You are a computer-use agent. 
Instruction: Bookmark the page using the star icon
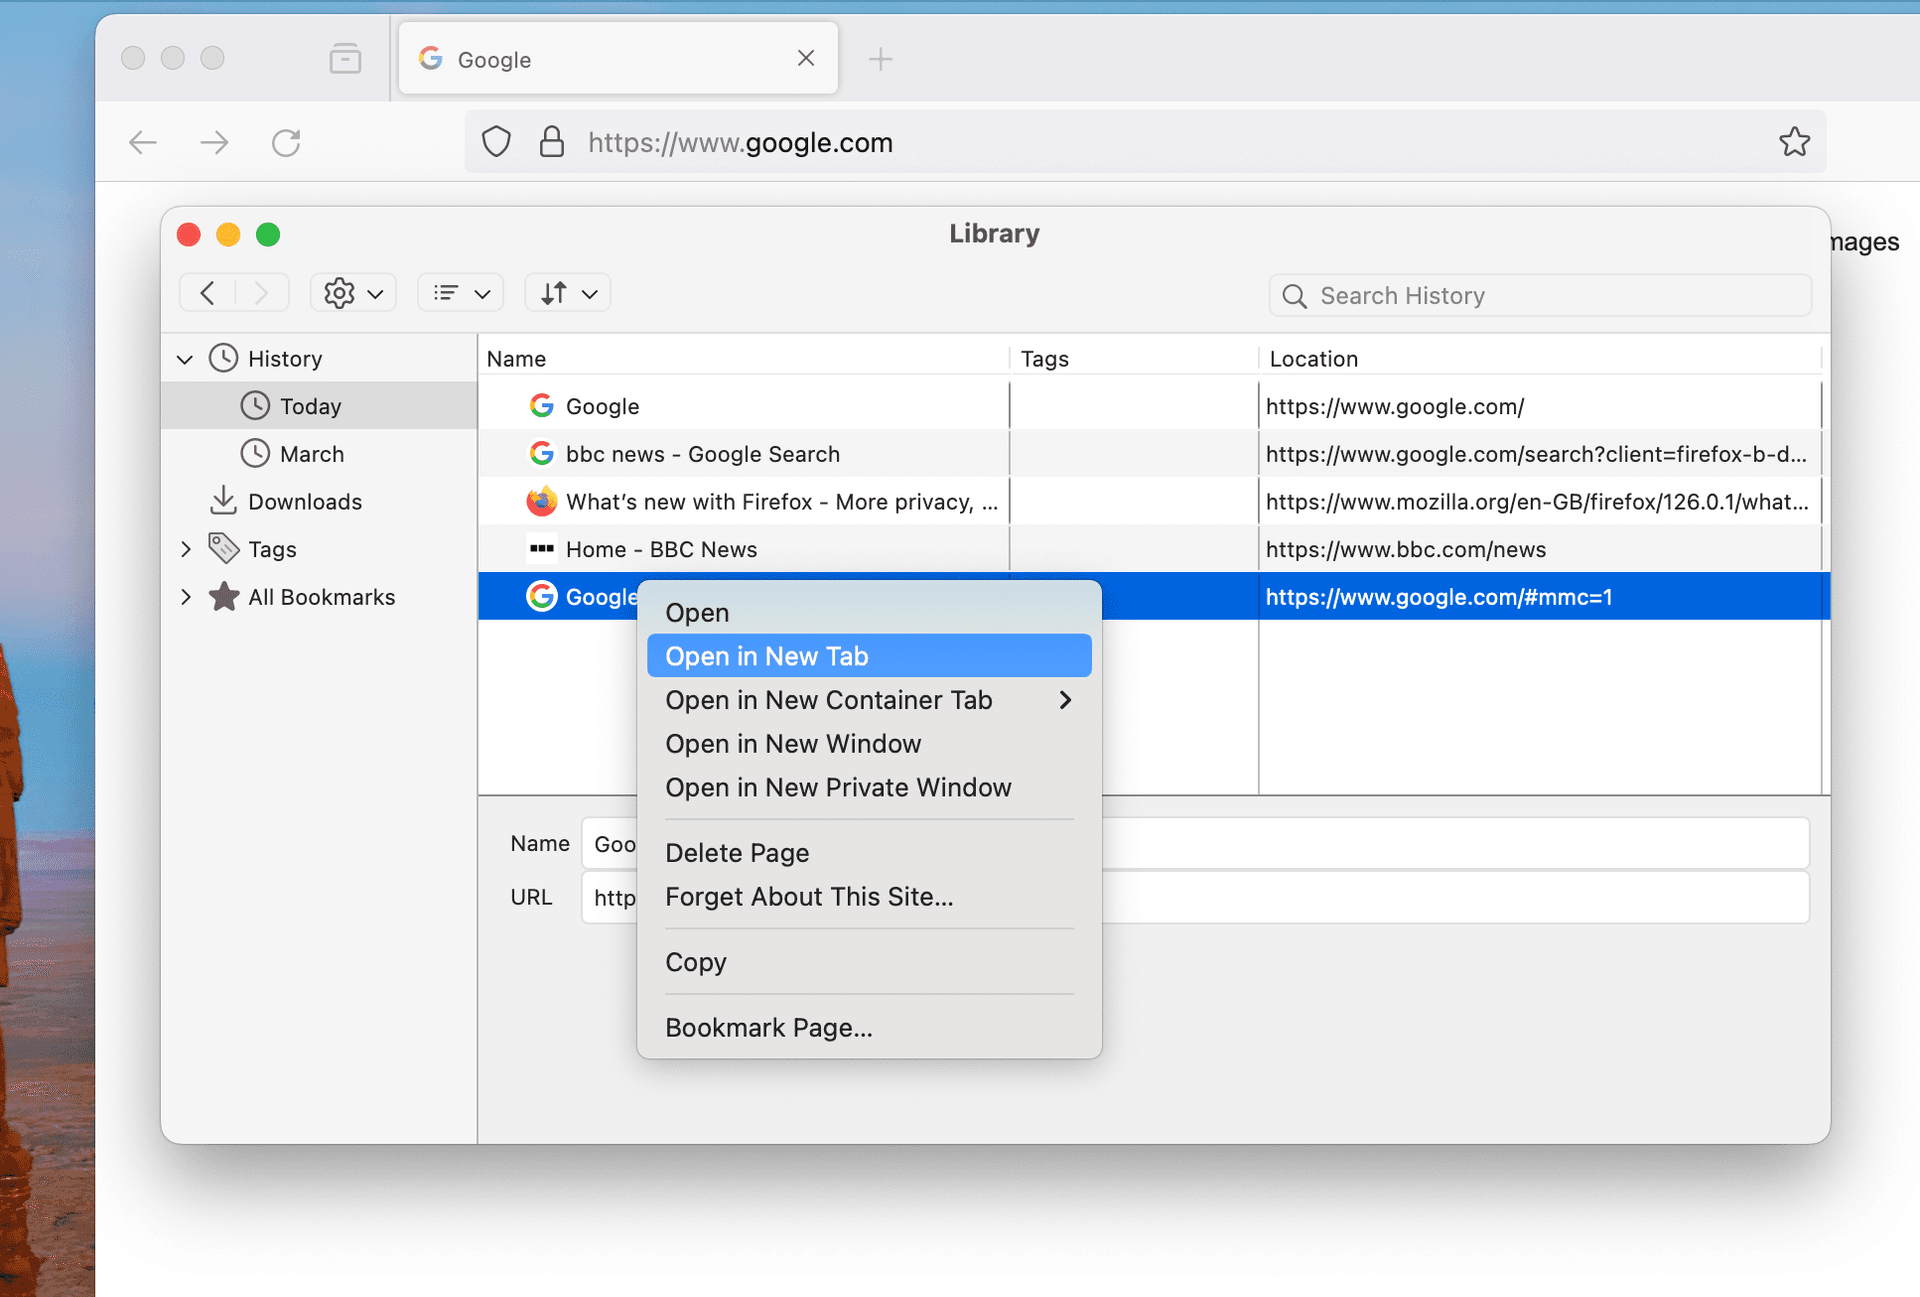pos(1795,141)
